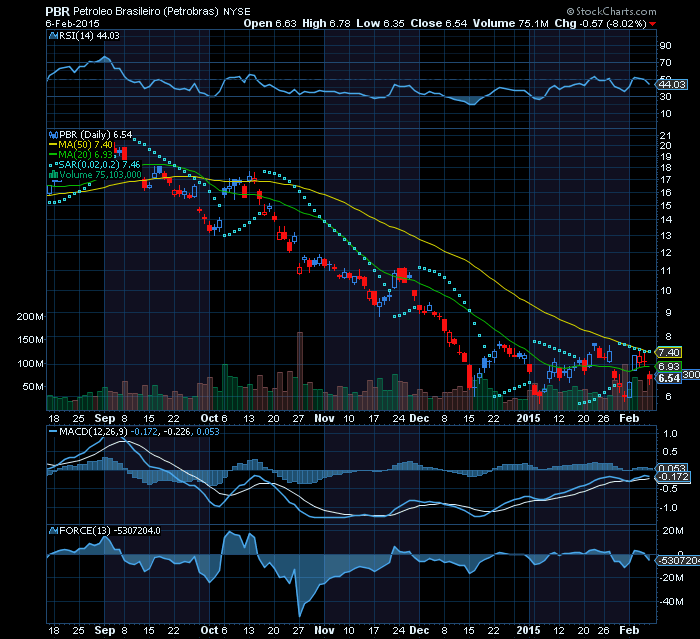Click the 6.54 last price tag on the axis
This screenshot has width=700, height=639.
coord(669,378)
